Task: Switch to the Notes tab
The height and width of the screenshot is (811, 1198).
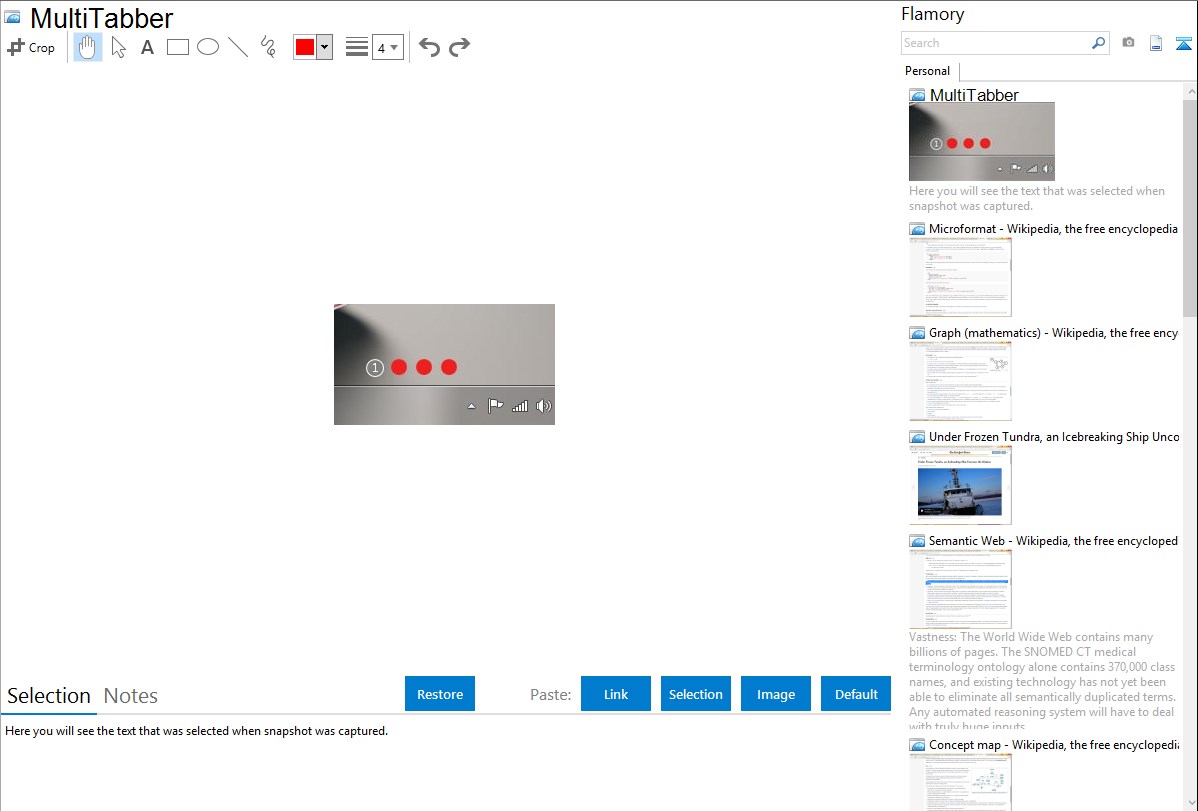Action: 131,696
